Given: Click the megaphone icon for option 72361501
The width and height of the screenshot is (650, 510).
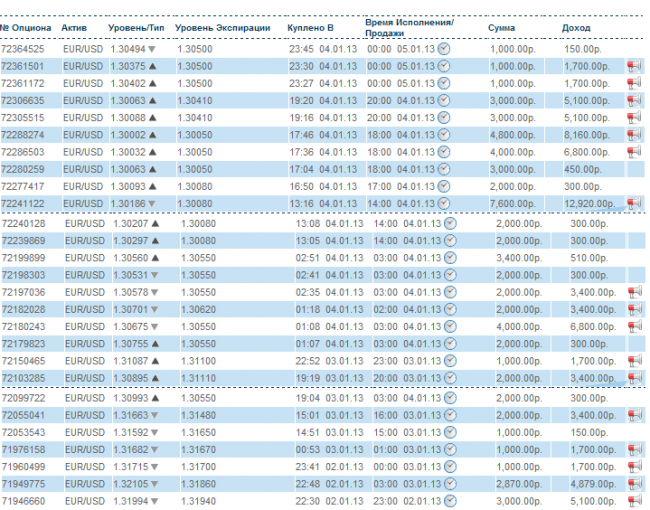Looking at the screenshot, I should tap(634, 66).
